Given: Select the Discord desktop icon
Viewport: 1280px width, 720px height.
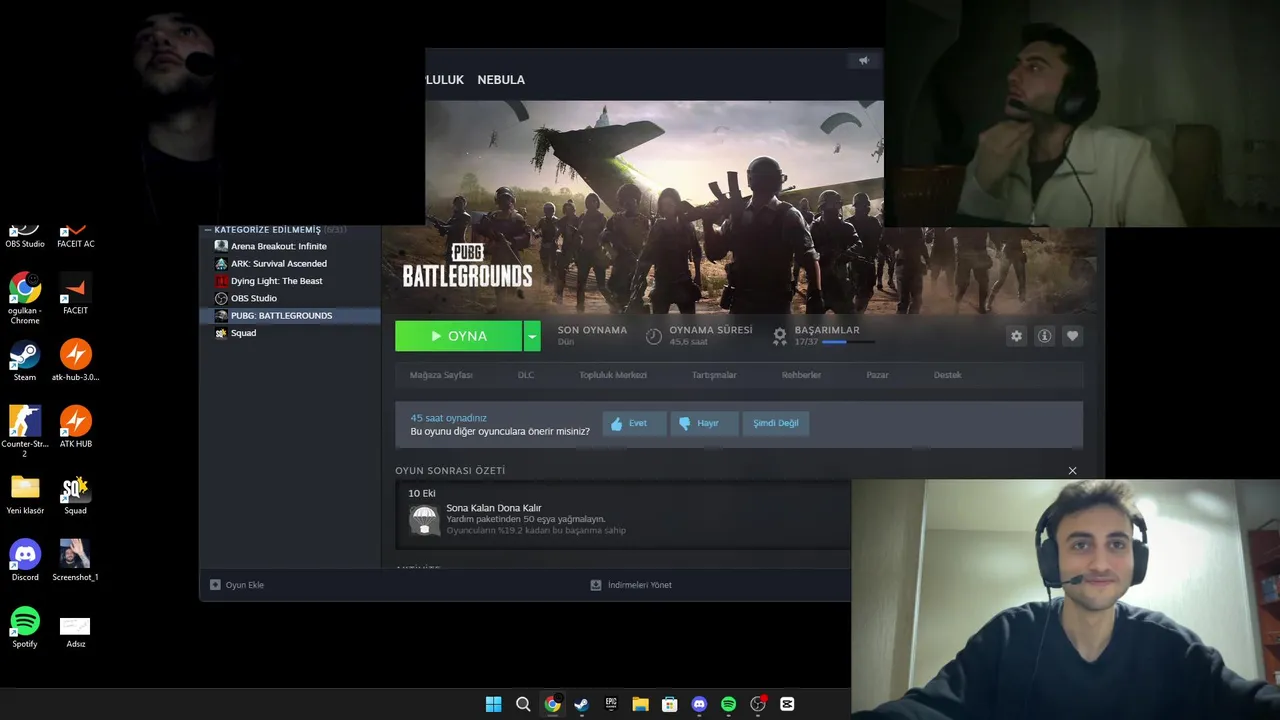Looking at the screenshot, I should [x=25, y=561].
